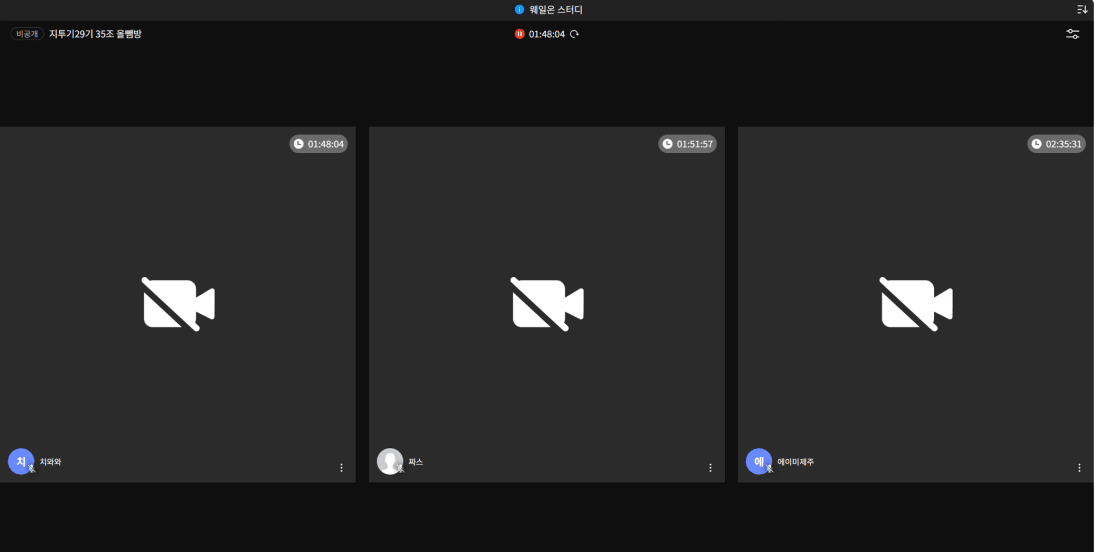Click the muted microphone icon for 짜스
Screen dimensions: 1096x552
pos(401,469)
